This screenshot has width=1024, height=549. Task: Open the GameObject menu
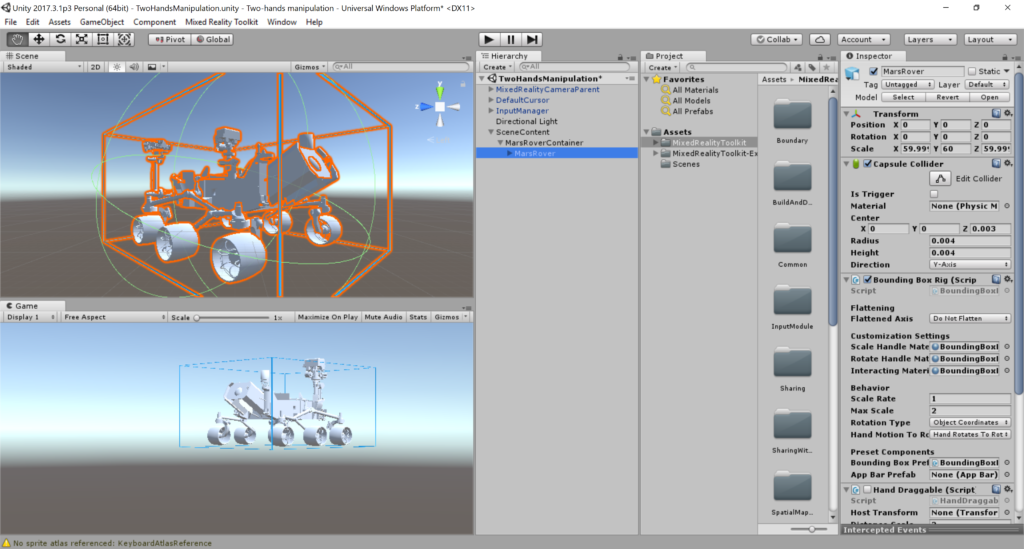101,22
